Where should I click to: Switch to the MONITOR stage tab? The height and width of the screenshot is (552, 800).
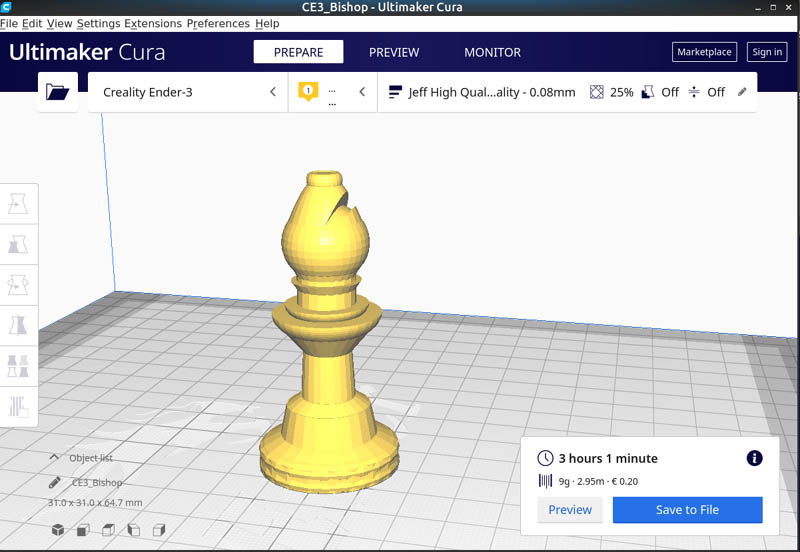point(492,52)
